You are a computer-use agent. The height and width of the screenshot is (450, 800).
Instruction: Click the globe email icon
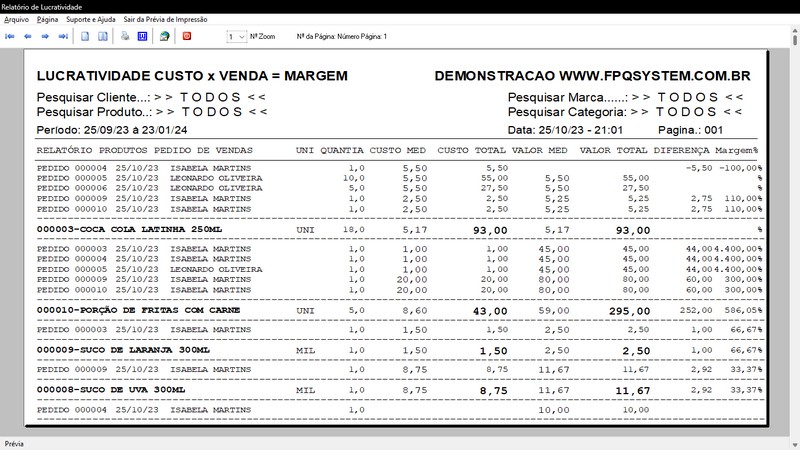point(164,36)
